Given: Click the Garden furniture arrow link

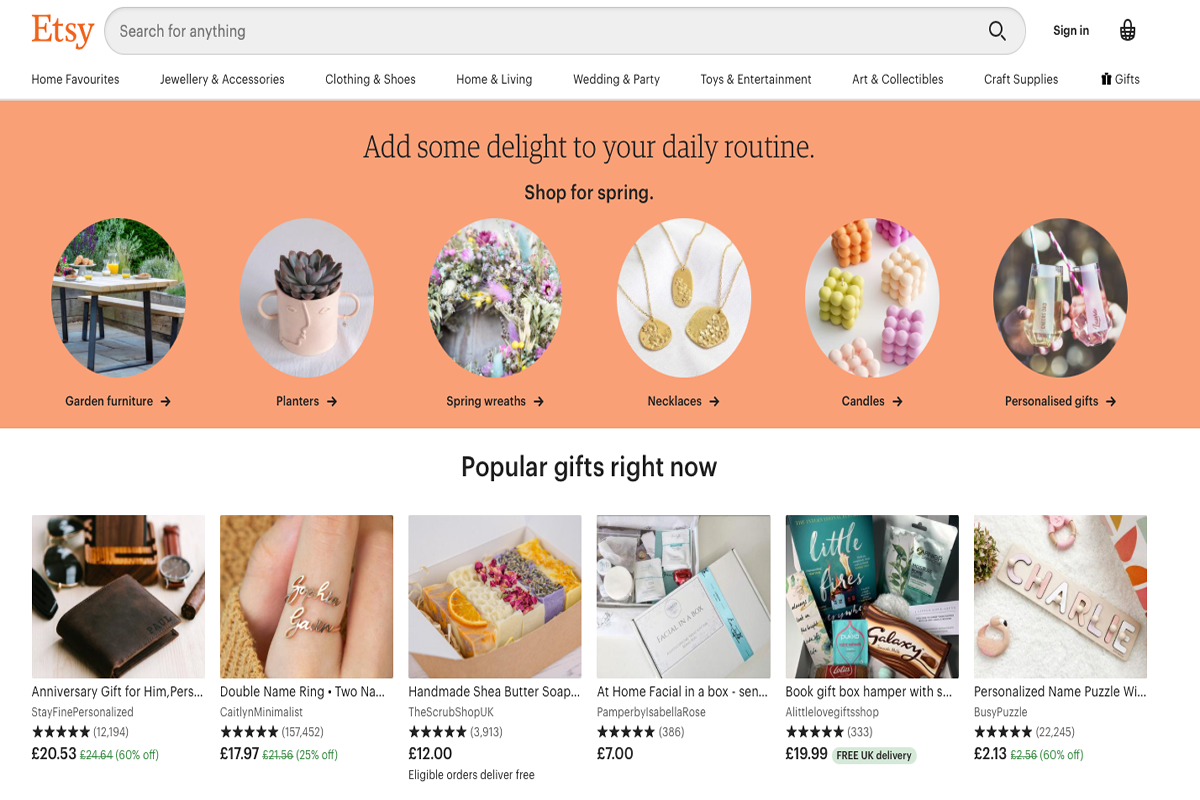Looking at the screenshot, I should pos(118,401).
